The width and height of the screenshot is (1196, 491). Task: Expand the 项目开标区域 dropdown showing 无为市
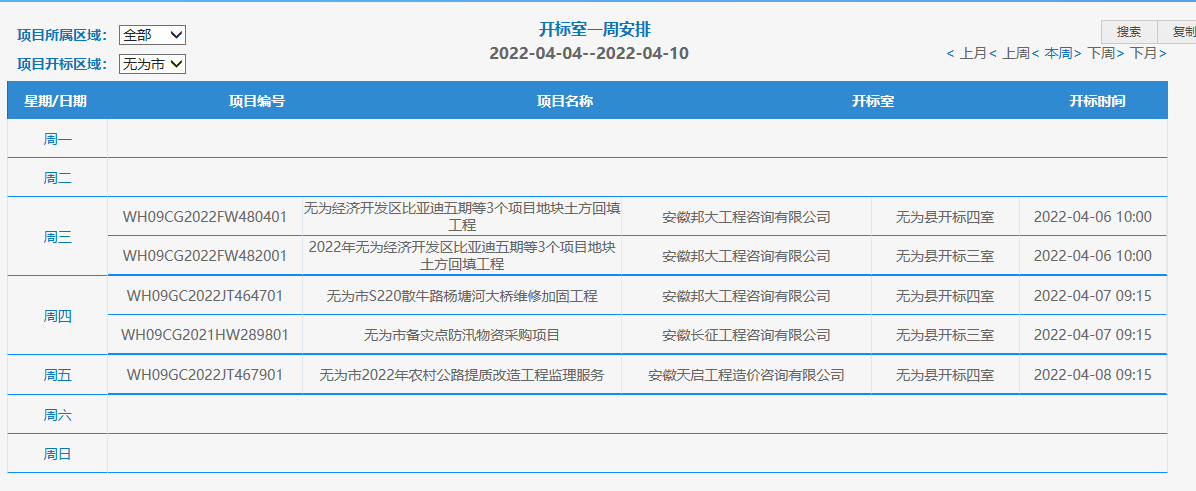tap(152, 64)
